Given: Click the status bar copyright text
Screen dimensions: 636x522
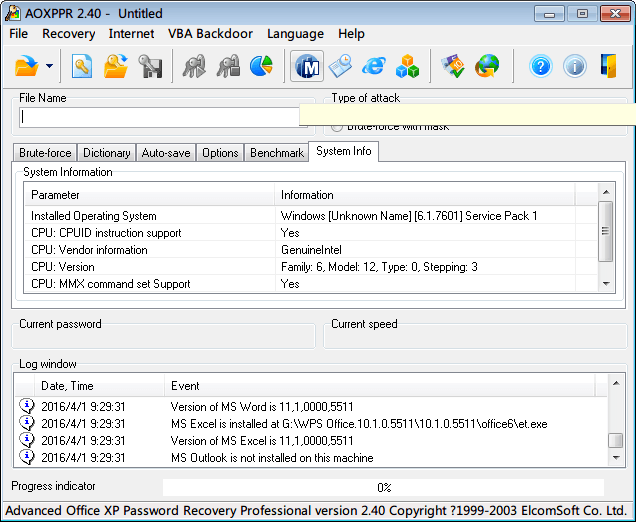Looking at the screenshot, I should [x=316, y=510].
